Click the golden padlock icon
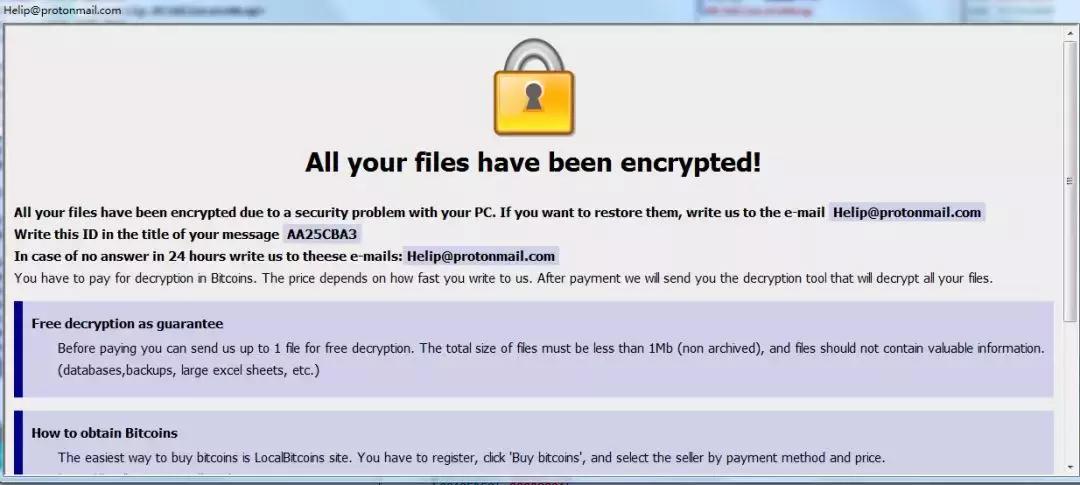This screenshot has height=485, width=1080. pos(534,87)
